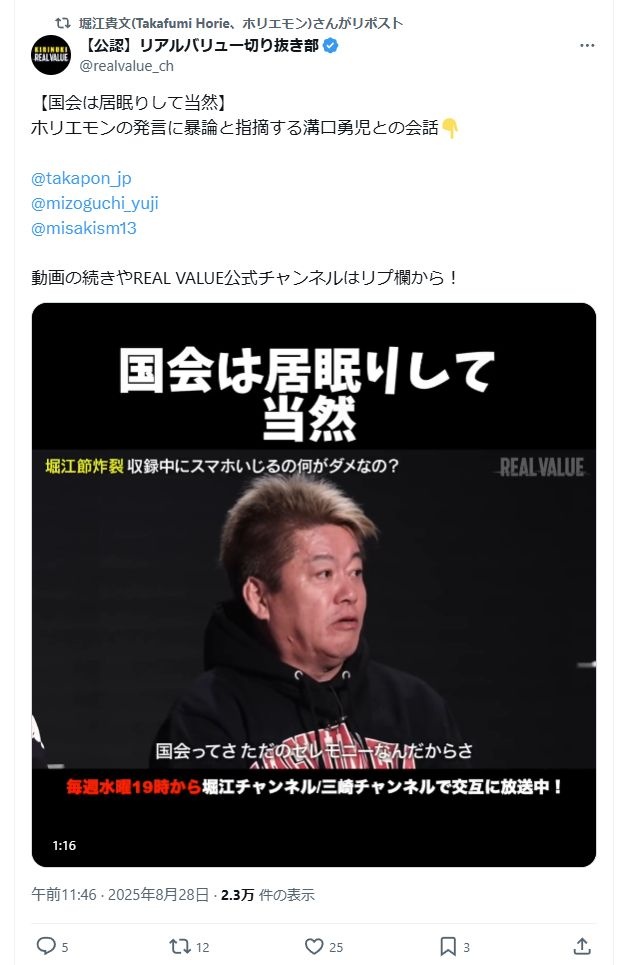Screen dimensions: 636x965
Task: Open the reply comment icon
Action: pyautogui.click(x=46, y=945)
